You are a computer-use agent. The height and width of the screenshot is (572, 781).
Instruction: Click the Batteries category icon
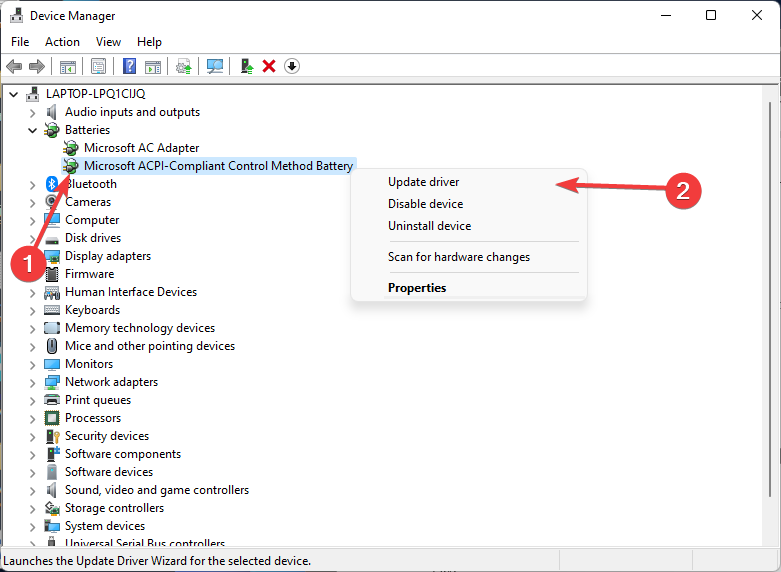pos(52,130)
